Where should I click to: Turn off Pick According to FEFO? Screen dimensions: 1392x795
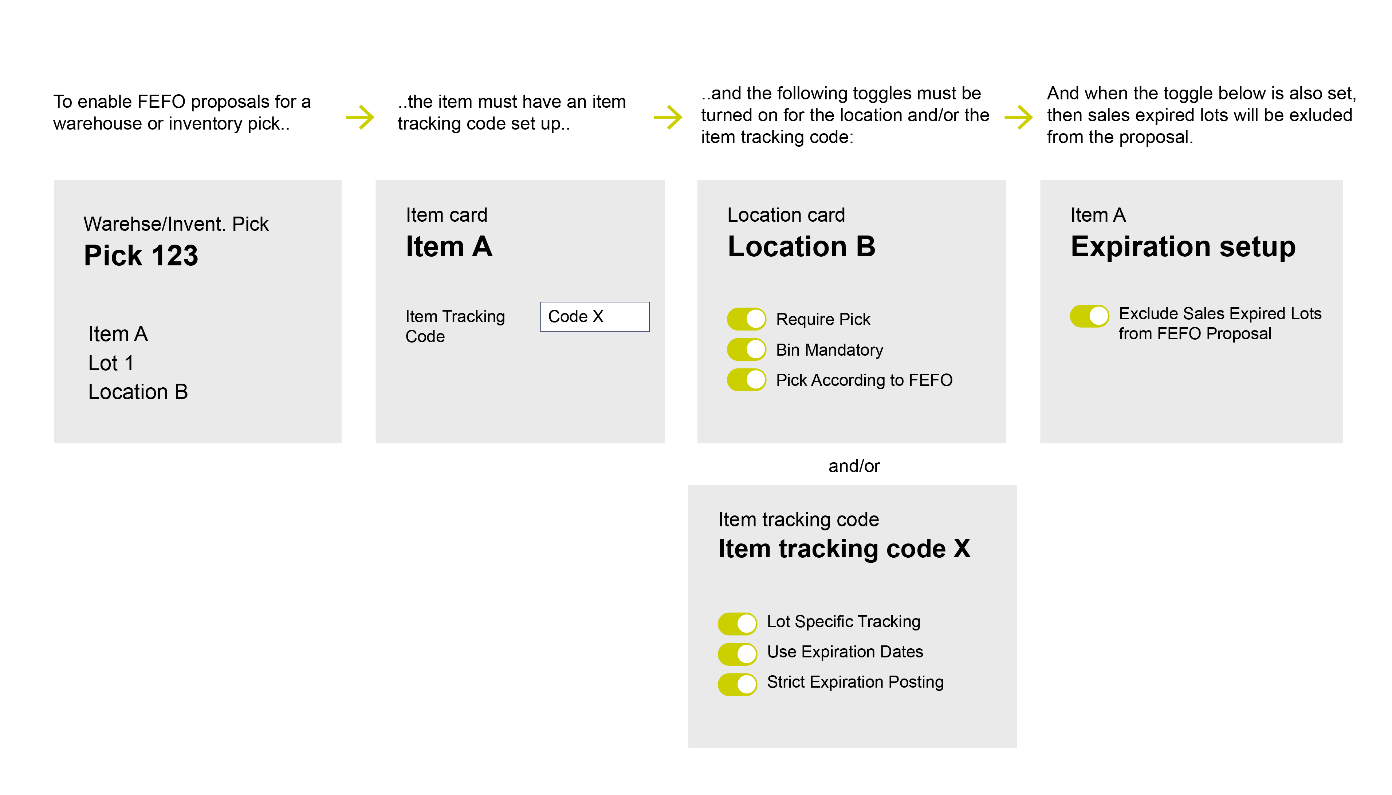tap(746, 380)
